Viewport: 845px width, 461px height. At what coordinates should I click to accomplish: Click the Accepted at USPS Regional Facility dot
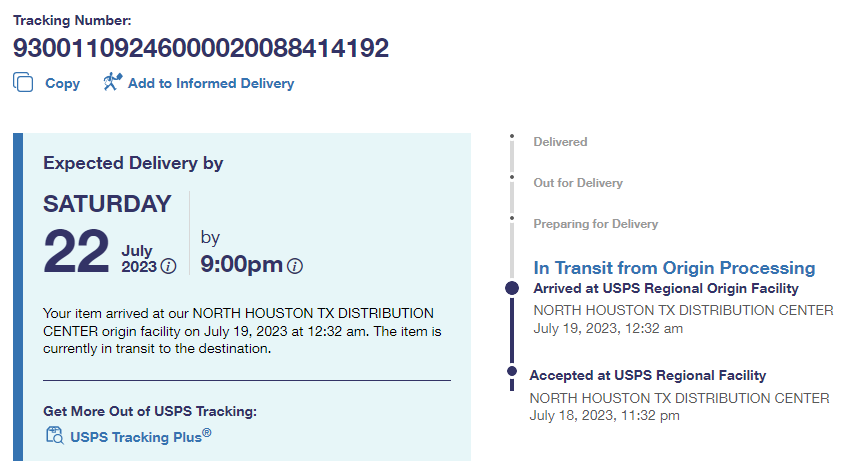[x=512, y=376]
